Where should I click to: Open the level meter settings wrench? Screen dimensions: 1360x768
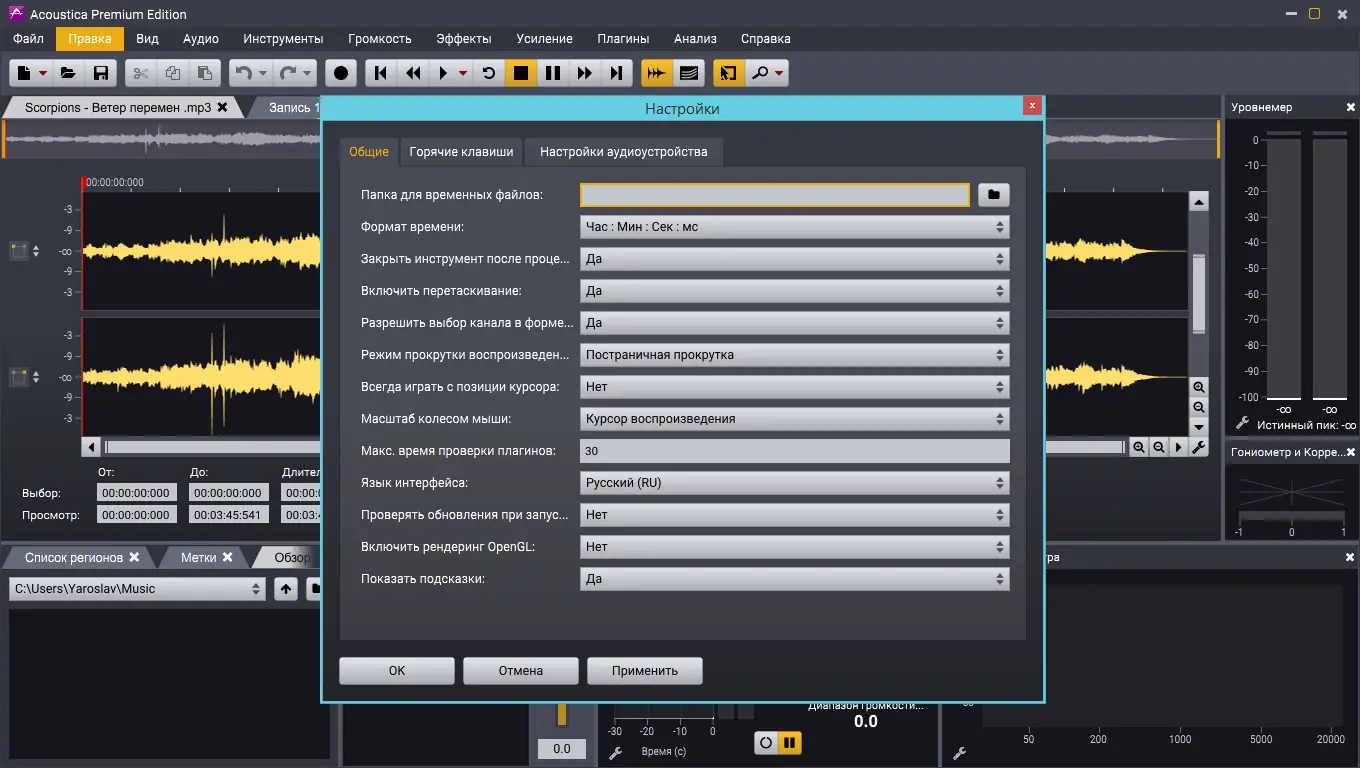pos(1243,424)
